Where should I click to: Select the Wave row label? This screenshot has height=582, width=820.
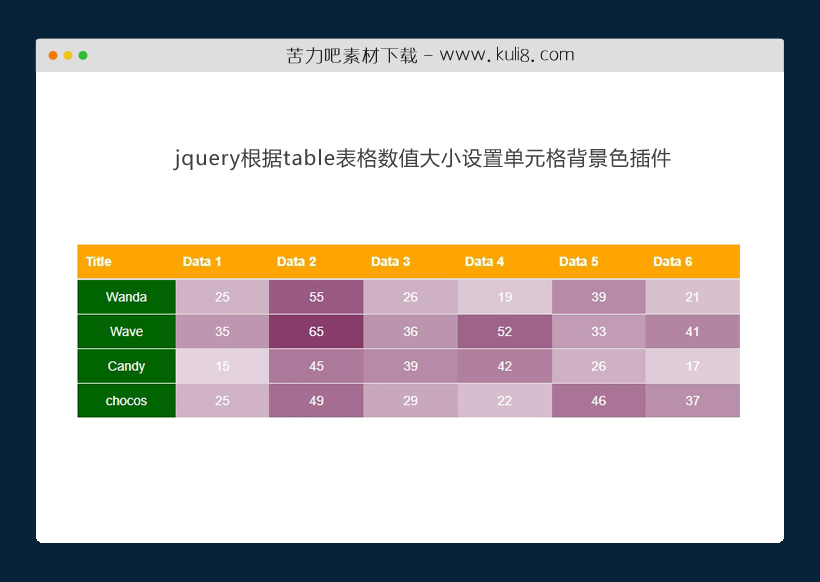pos(126,331)
